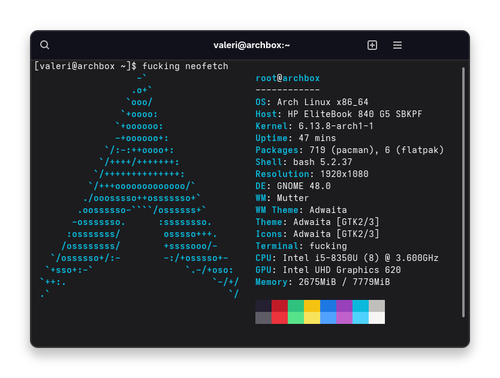This screenshot has height=378, width=500.
Task: Open the terminal search magnifier icon
Action: point(45,45)
